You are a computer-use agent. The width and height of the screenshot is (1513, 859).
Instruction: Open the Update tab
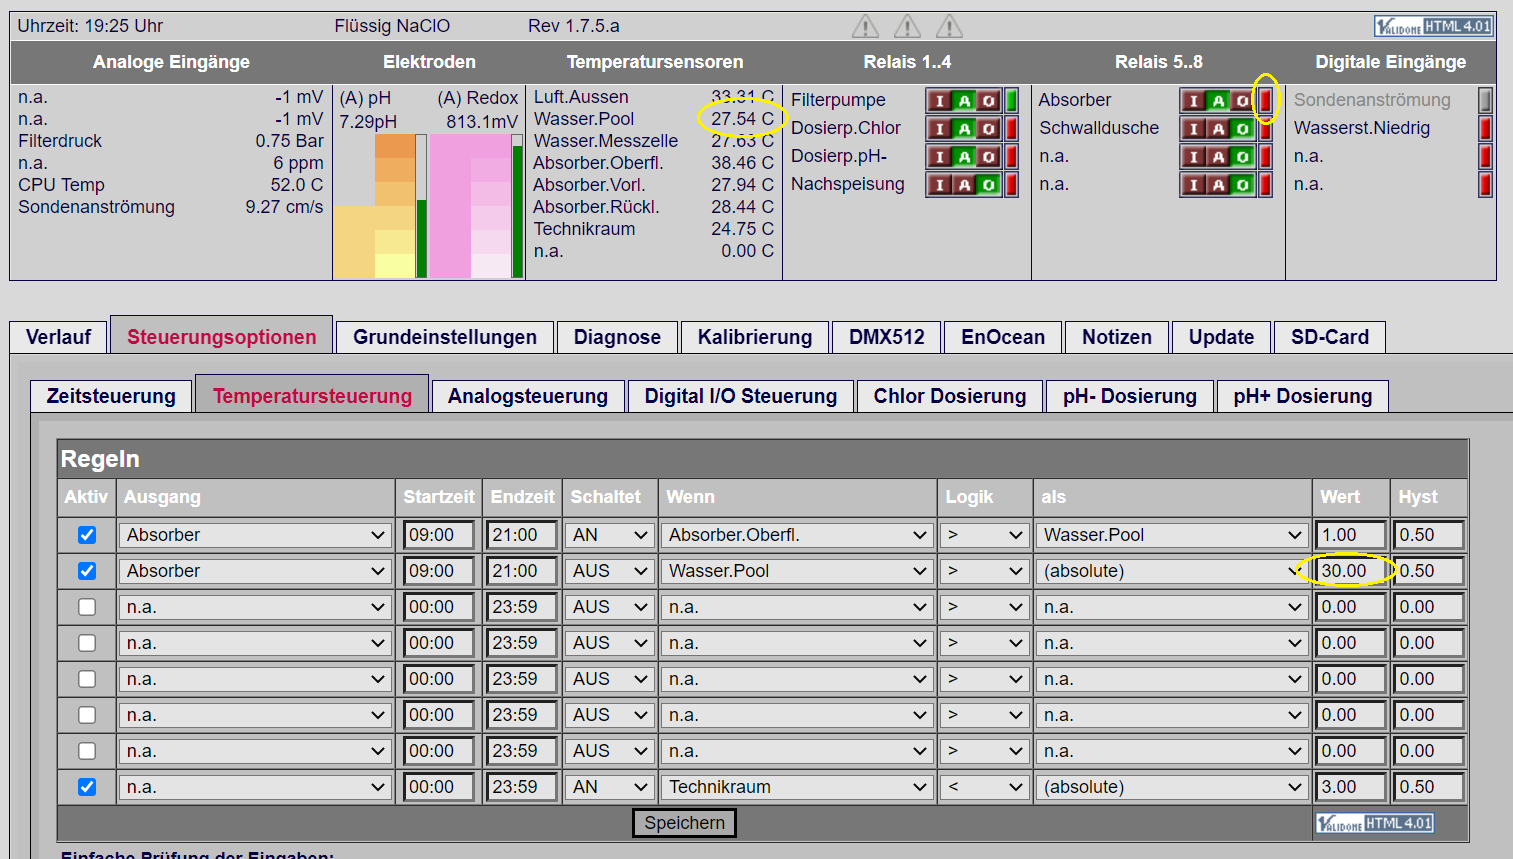(1221, 337)
